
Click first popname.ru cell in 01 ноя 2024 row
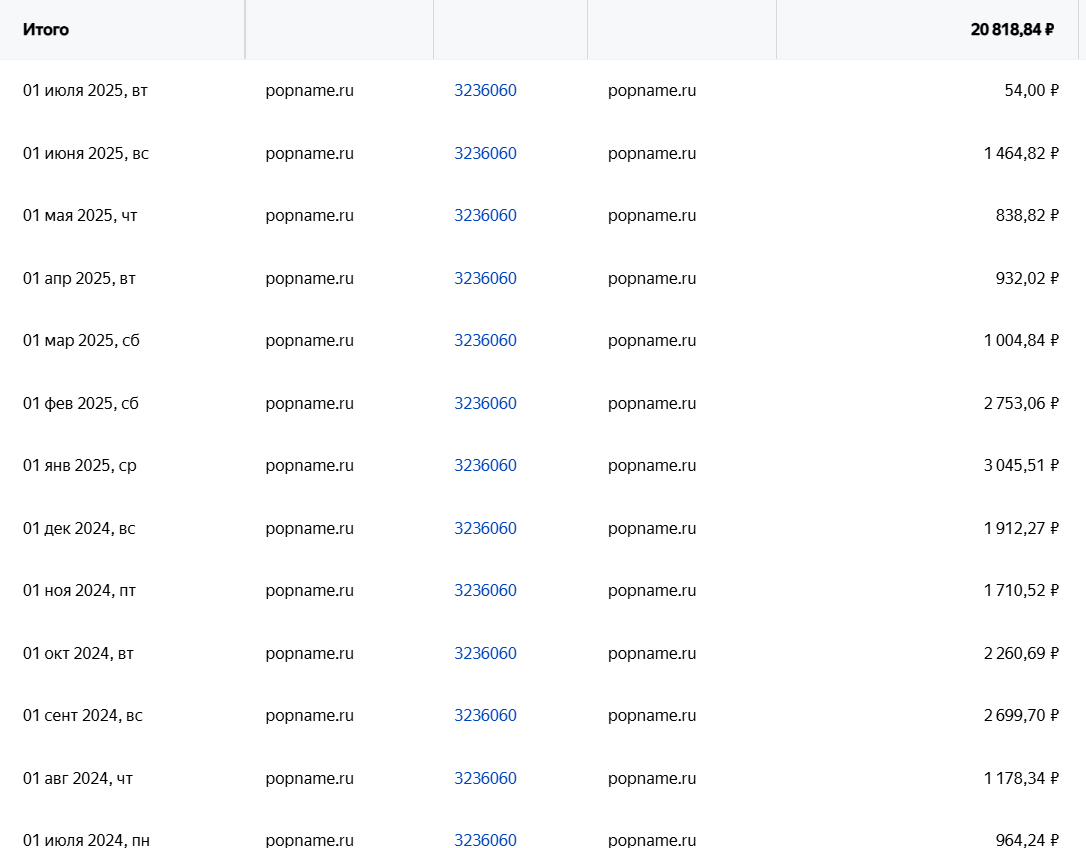pyautogui.click(x=310, y=591)
